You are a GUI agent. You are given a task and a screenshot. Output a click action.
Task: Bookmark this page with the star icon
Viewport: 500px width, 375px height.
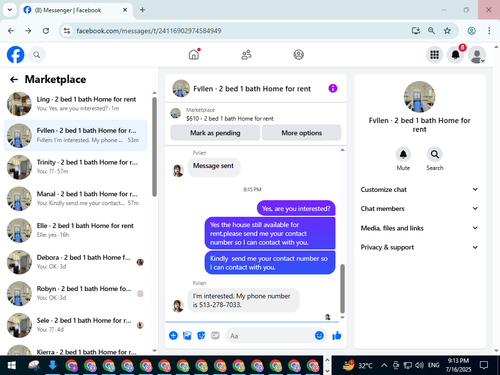(x=447, y=31)
